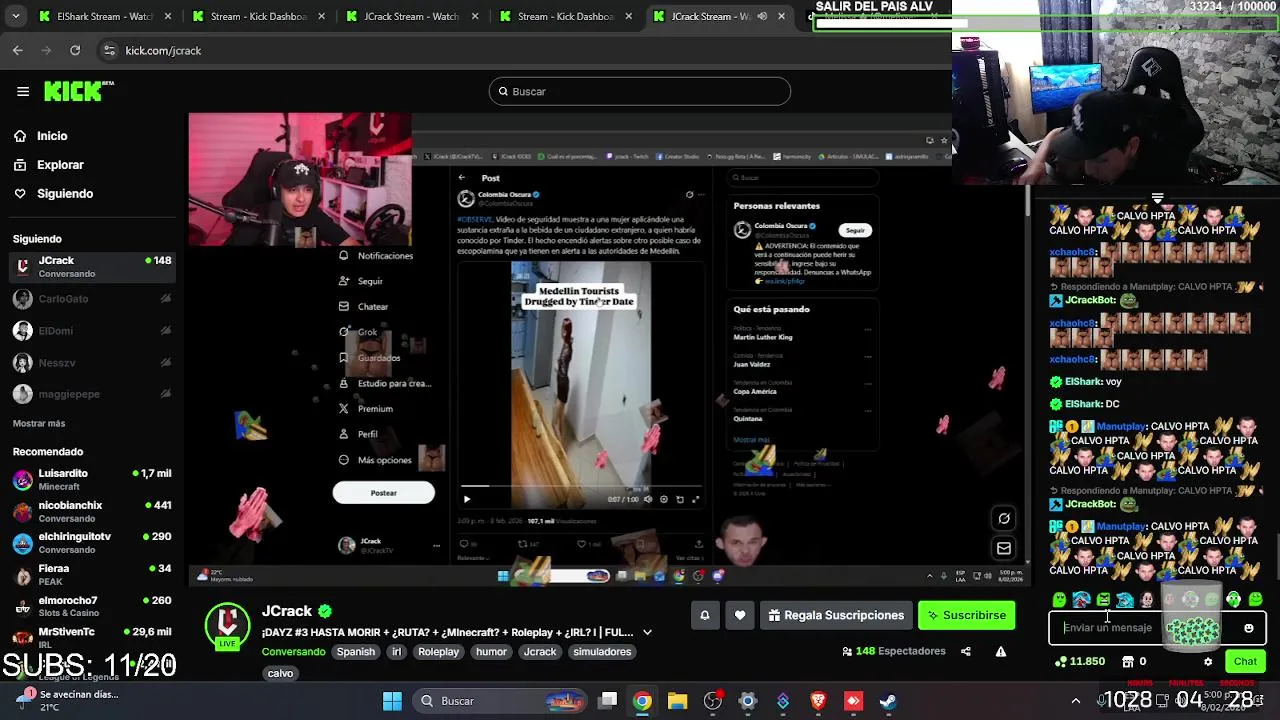This screenshot has width=1280, height=720.
Task: Open Google Chrome from taskbar
Action: (642, 701)
